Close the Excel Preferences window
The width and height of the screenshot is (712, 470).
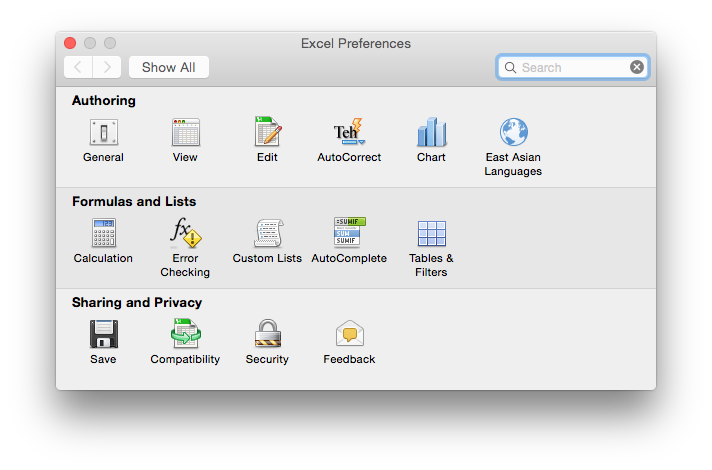coord(70,43)
